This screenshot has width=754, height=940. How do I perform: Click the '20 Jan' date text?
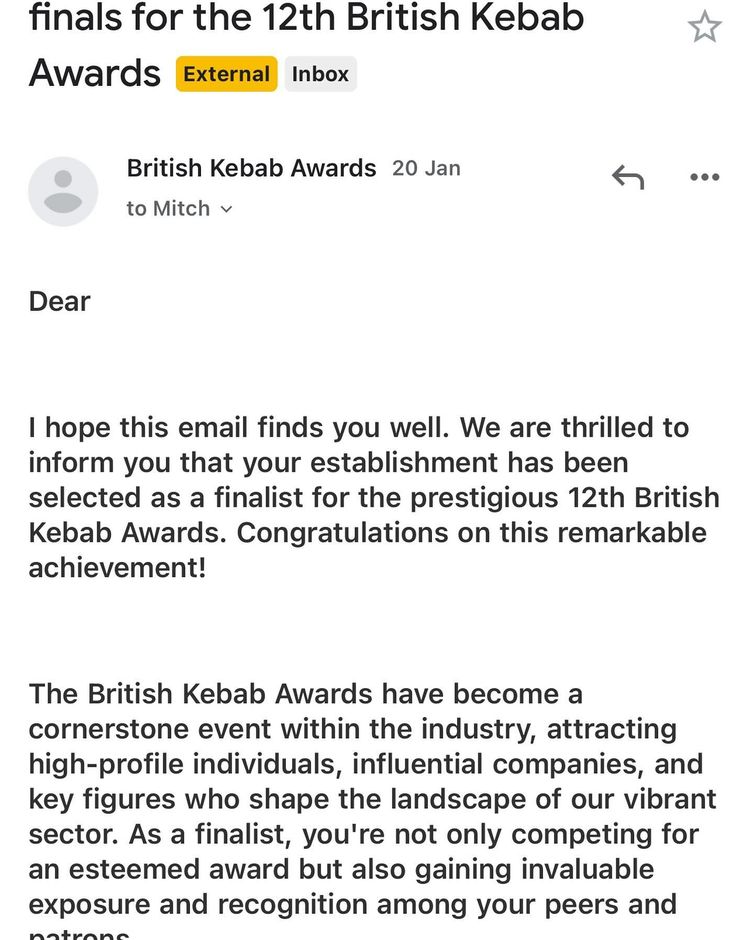[x=425, y=168]
